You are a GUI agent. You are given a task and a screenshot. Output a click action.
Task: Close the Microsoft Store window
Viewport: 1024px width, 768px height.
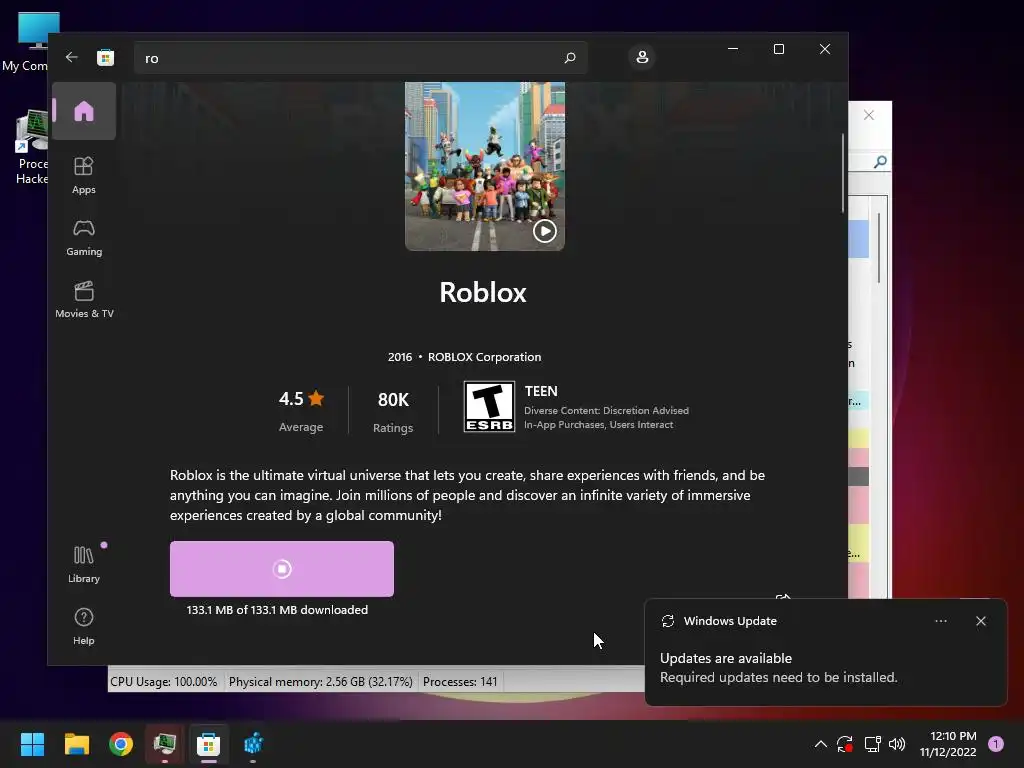(x=825, y=49)
